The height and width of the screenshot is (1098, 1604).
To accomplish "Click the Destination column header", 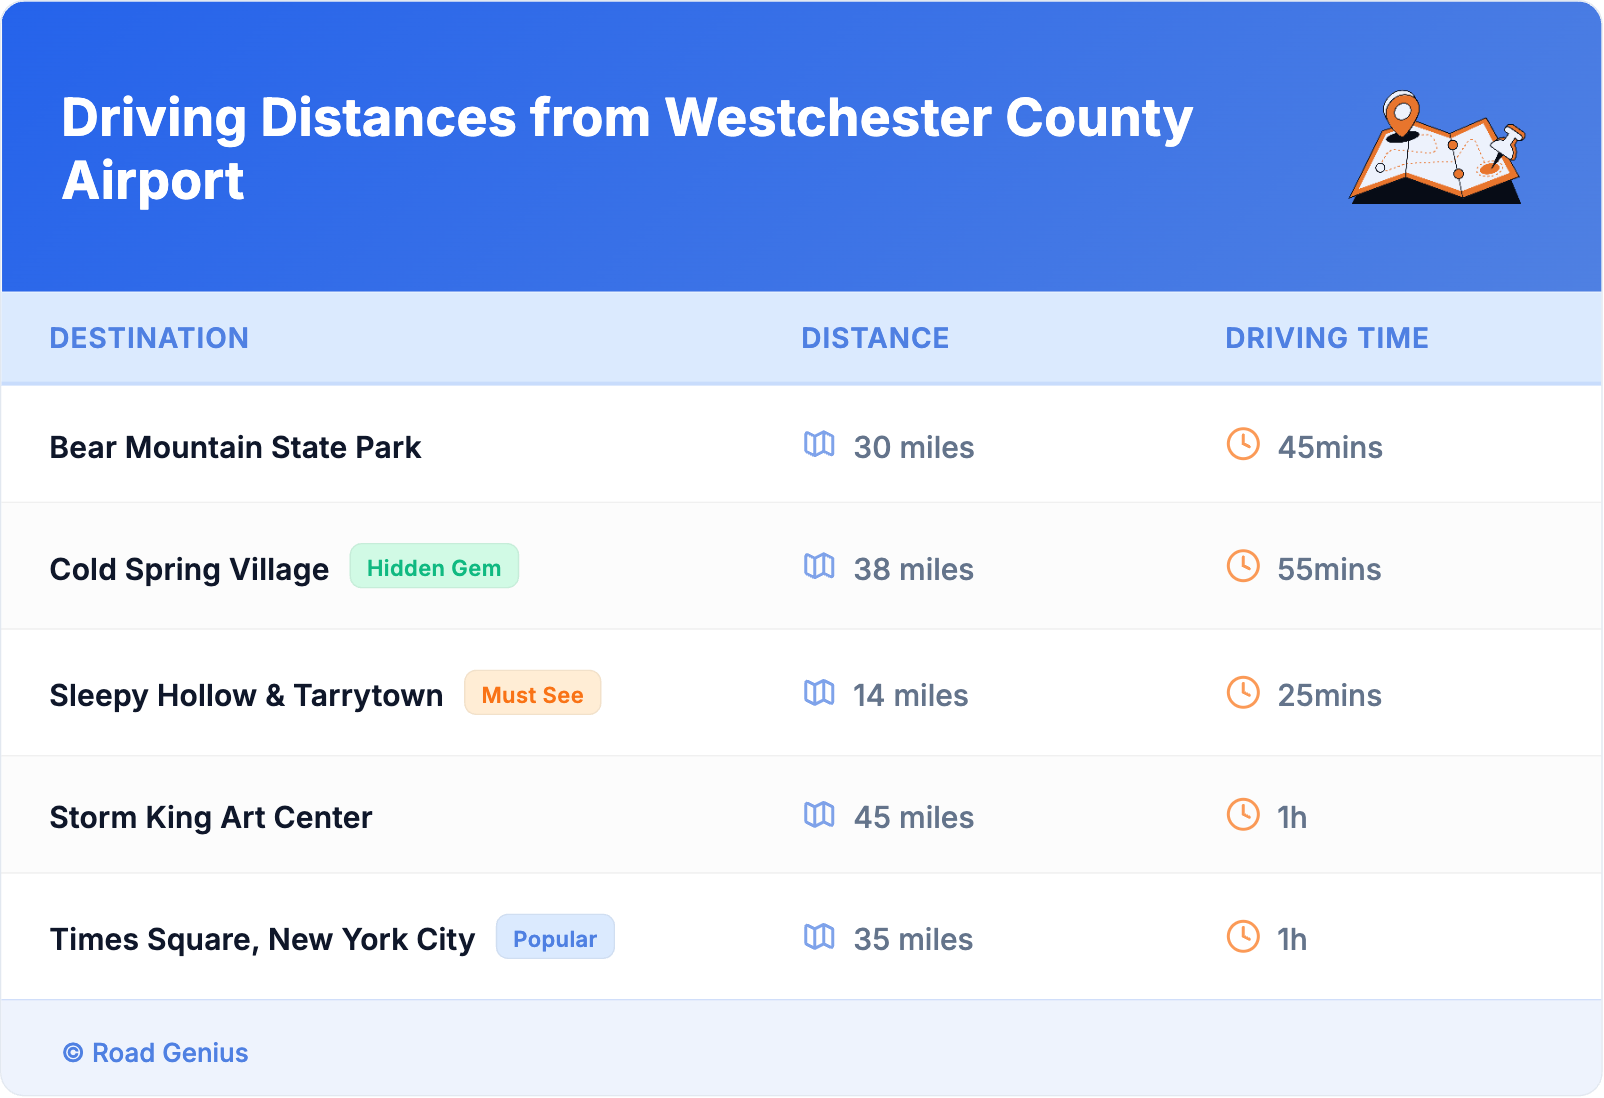I will coord(149,338).
